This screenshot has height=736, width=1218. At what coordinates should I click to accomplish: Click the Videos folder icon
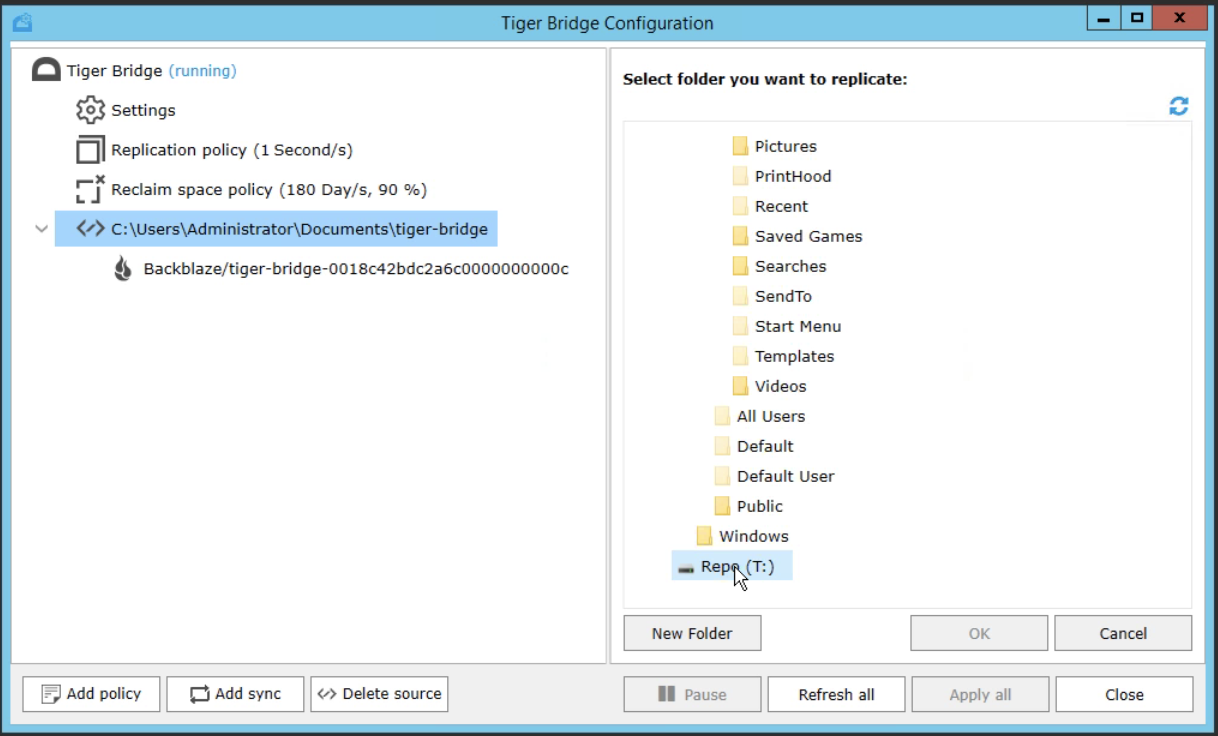click(740, 386)
